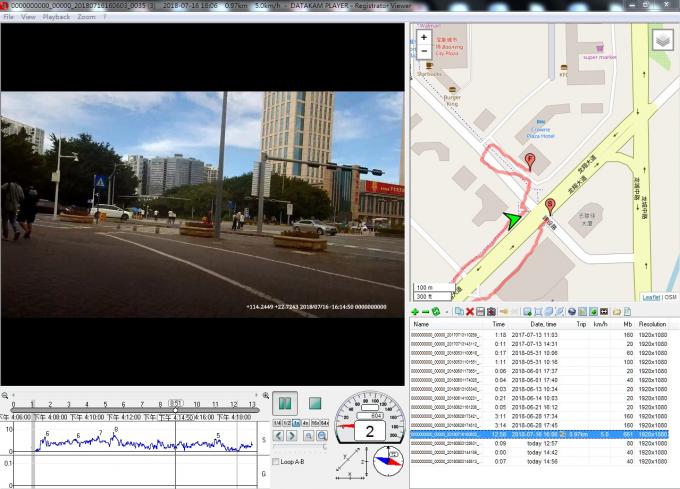Viewport: 680px width, 489px height.
Task: Click the timeline zoom-in magnifier on the right
Action: [266, 396]
